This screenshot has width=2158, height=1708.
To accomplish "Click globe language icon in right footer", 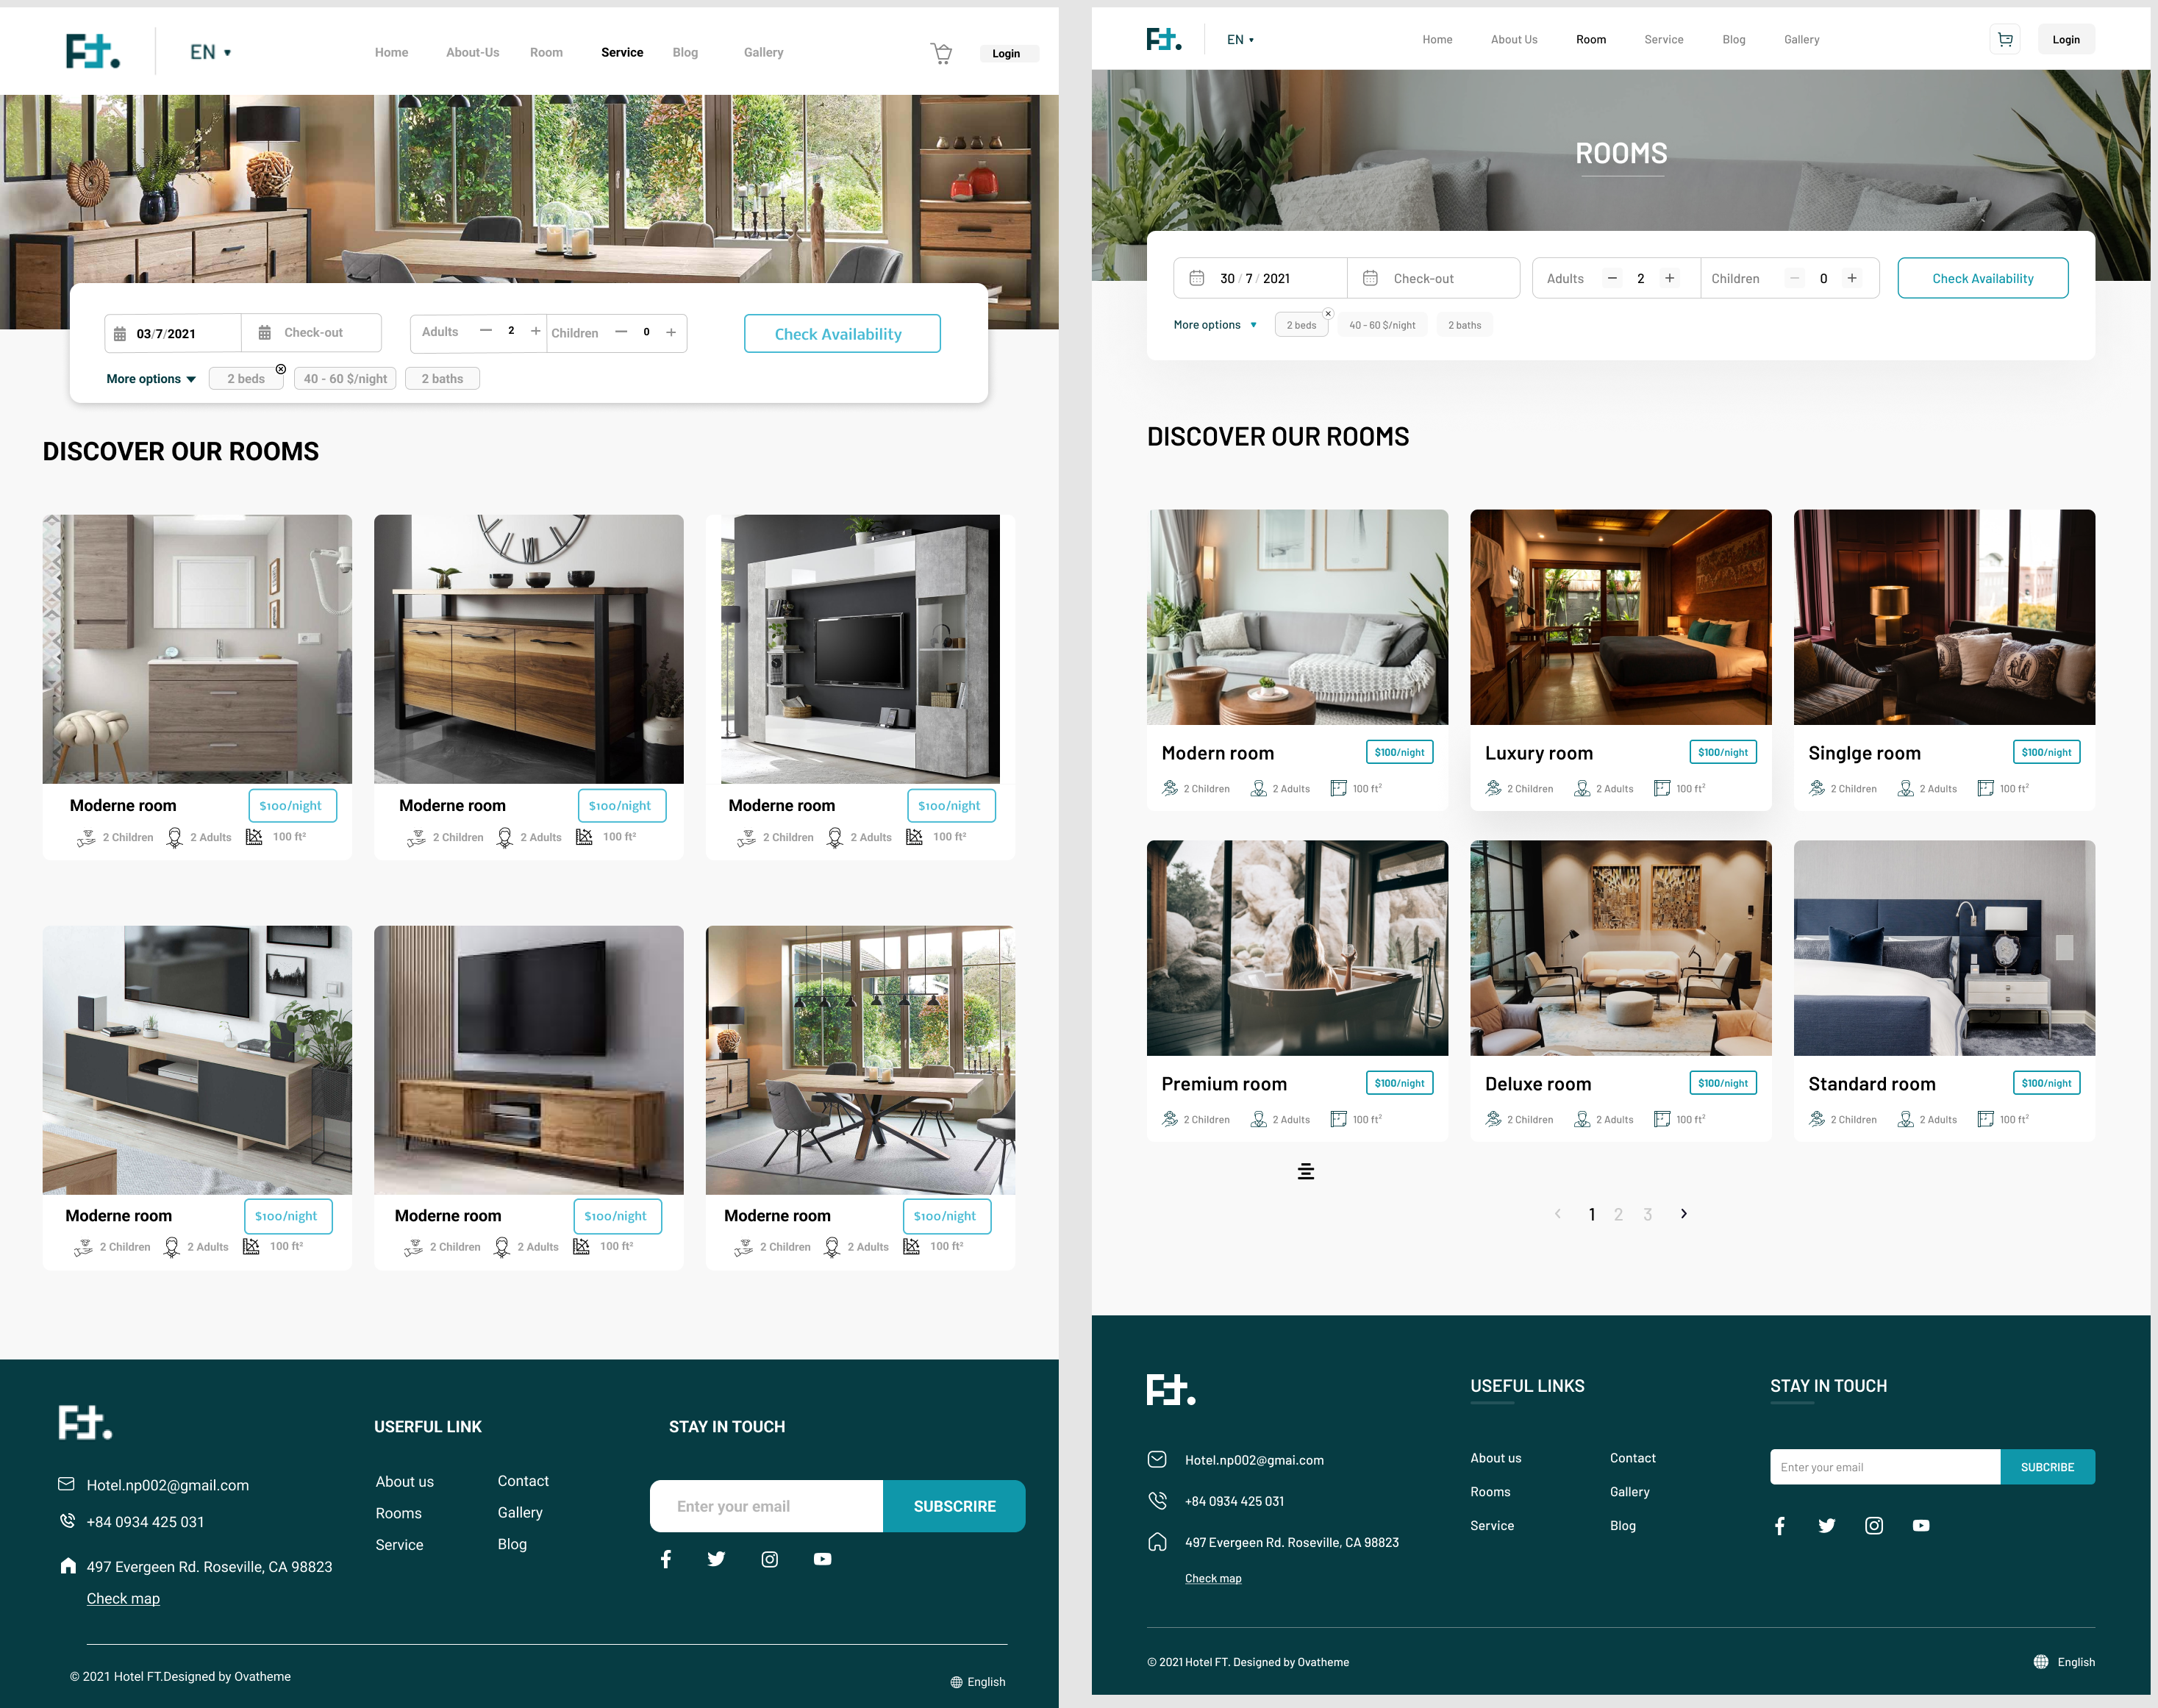I will pyautogui.click(x=2040, y=1662).
